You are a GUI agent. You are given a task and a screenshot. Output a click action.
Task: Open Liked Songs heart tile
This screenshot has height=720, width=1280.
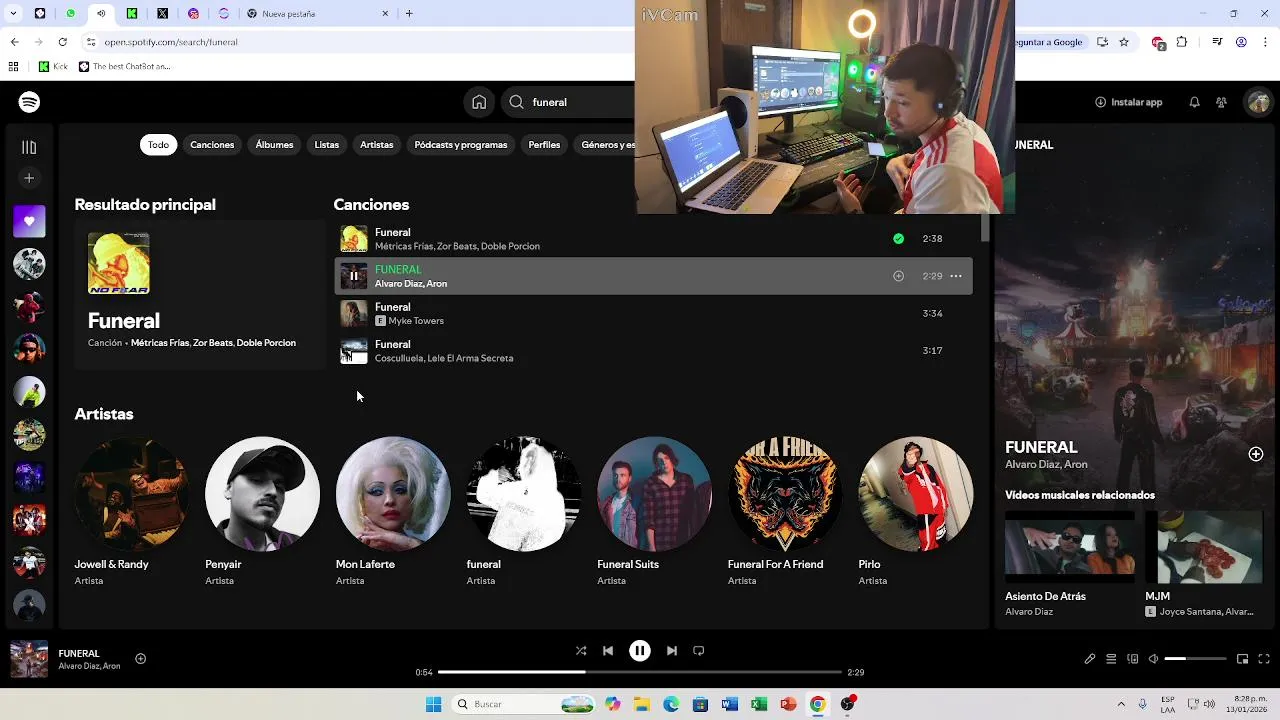tap(29, 221)
